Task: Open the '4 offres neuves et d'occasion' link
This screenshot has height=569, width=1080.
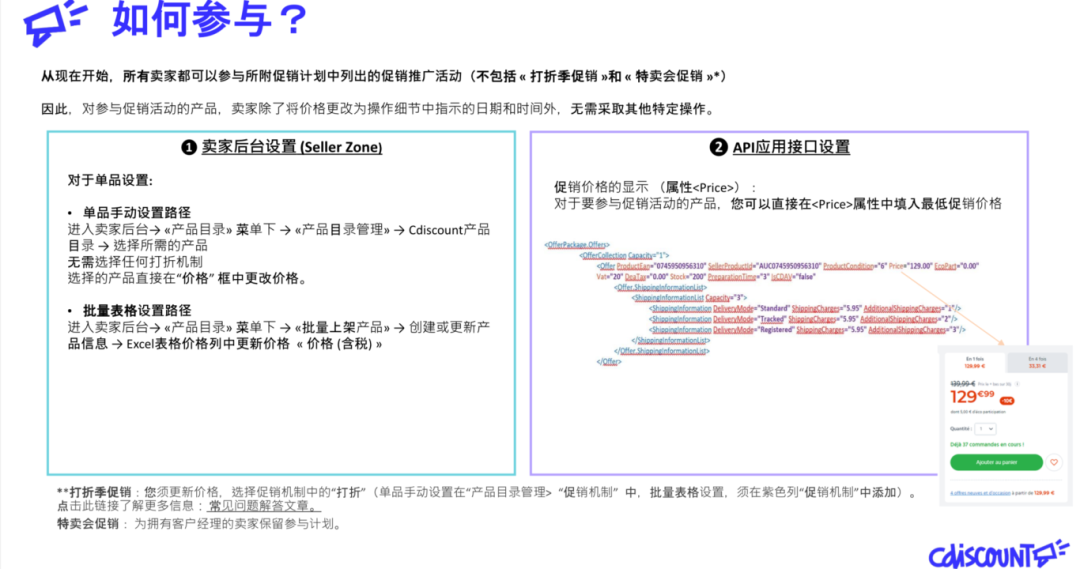Action: (980, 493)
